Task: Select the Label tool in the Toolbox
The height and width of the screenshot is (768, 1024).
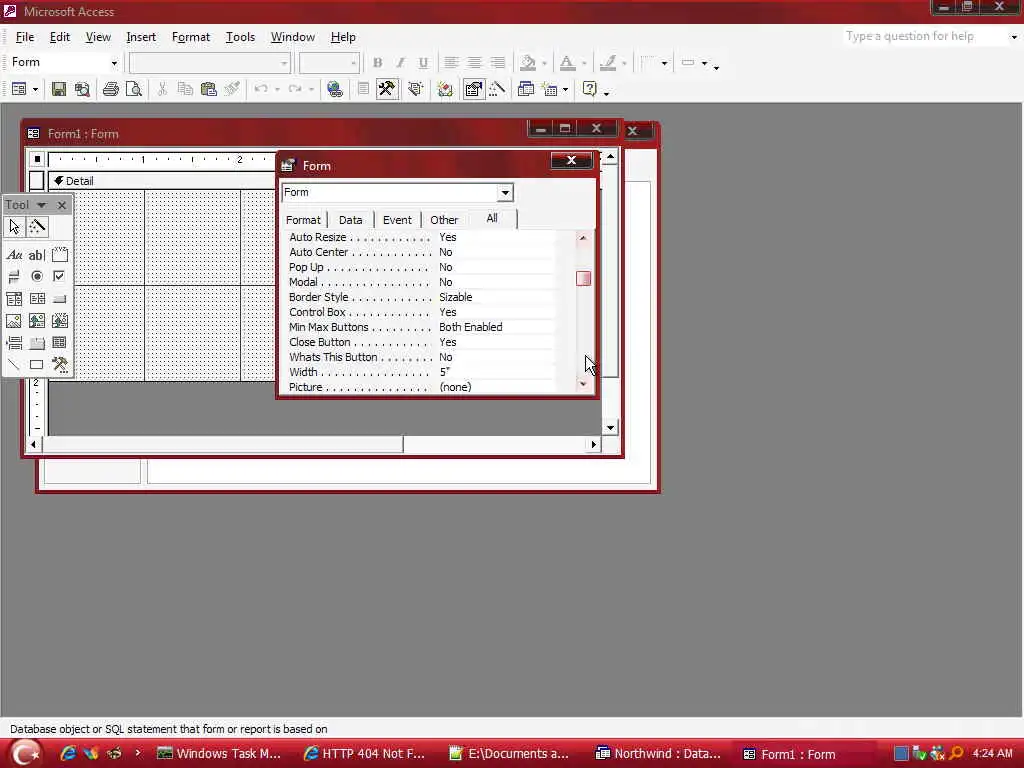Action: pos(14,255)
